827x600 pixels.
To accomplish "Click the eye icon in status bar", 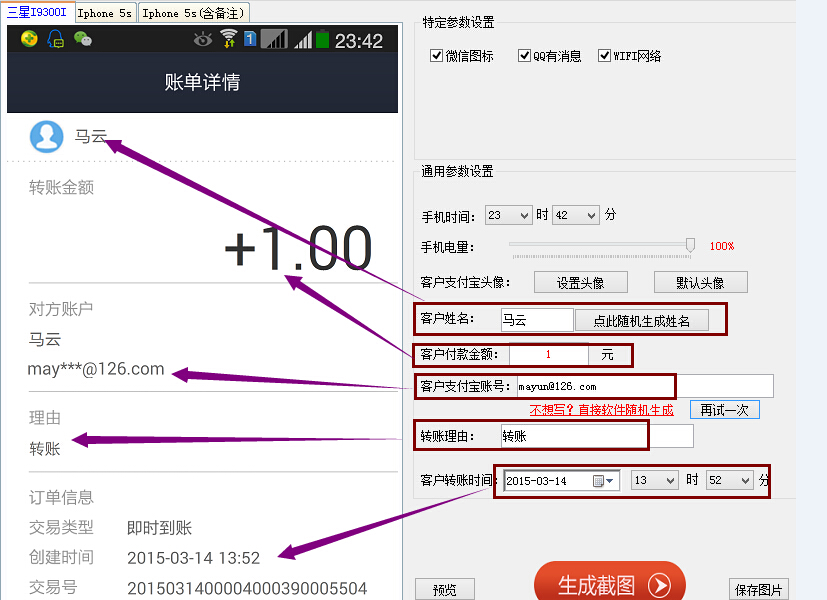I will [x=204, y=40].
